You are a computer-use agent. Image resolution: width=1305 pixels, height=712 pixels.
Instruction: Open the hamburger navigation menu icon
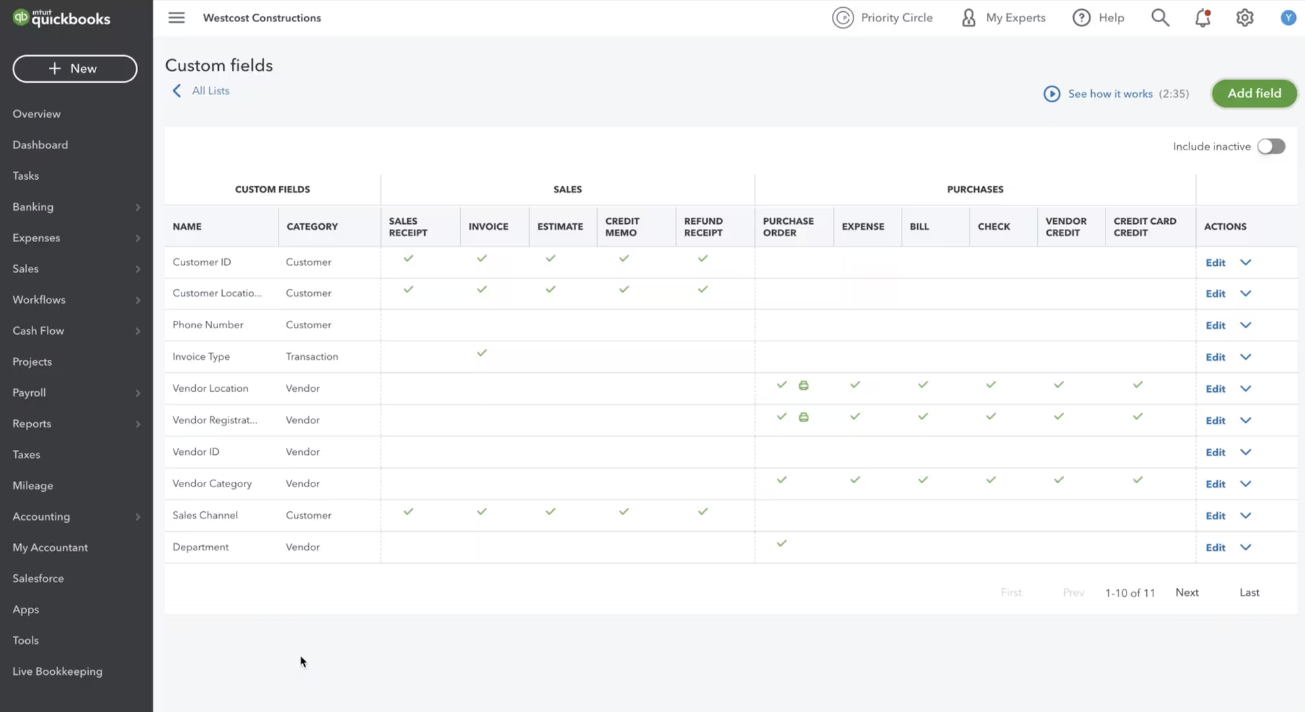(x=177, y=18)
